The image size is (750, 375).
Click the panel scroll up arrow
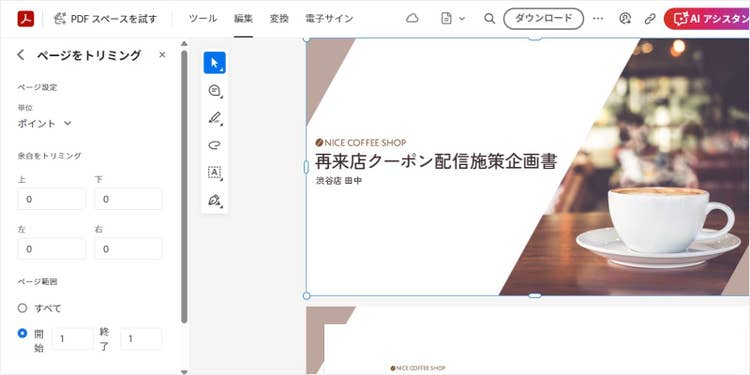(184, 44)
